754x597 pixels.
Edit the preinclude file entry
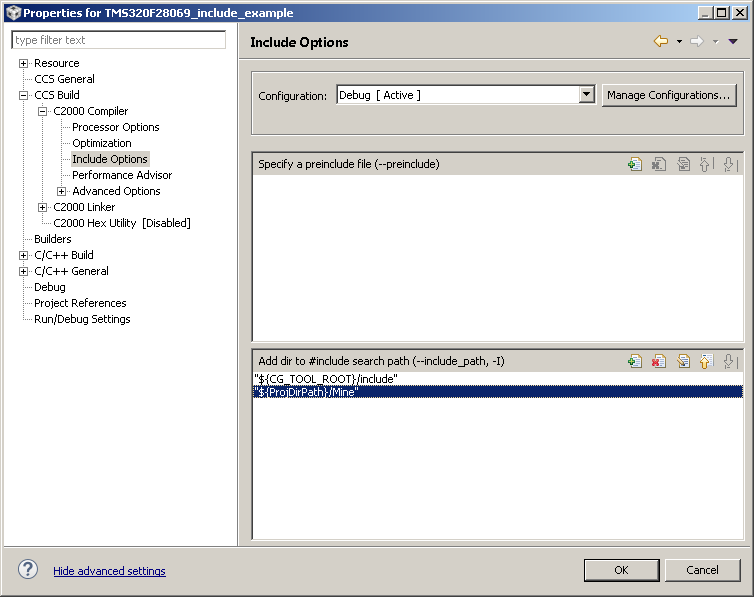pos(683,164)
